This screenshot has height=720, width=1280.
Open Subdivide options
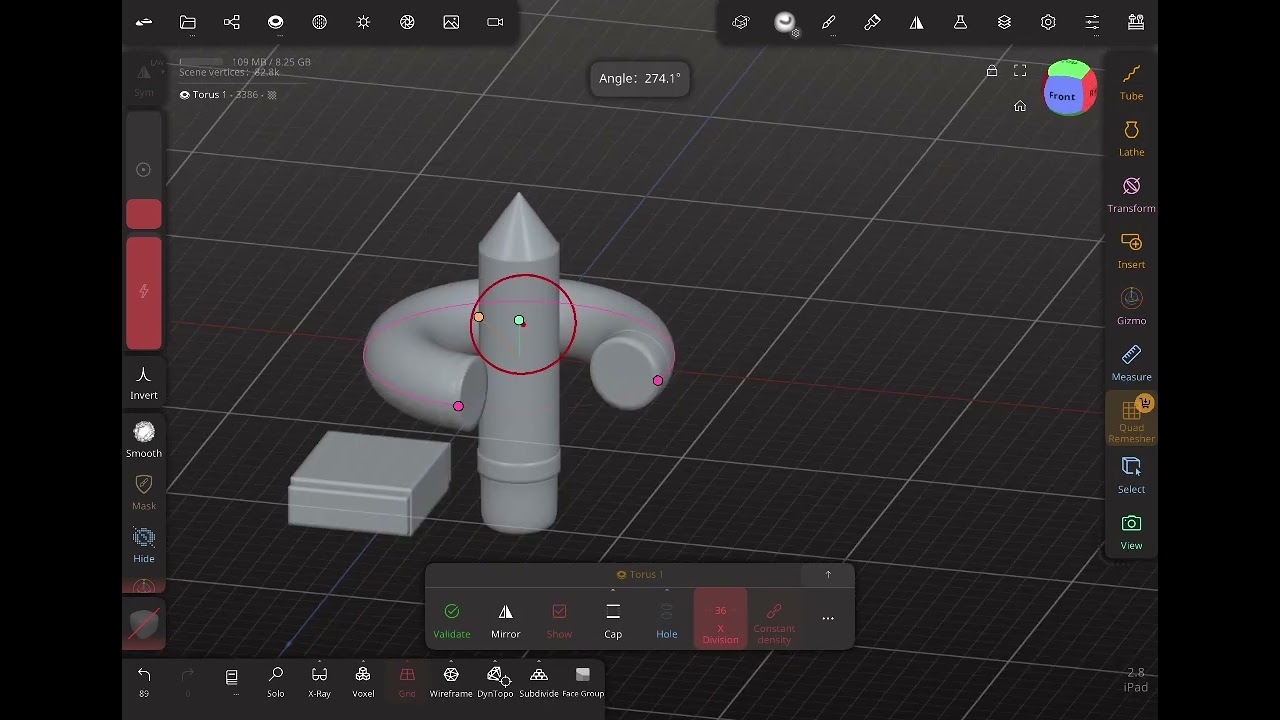[x=539, y=681]
